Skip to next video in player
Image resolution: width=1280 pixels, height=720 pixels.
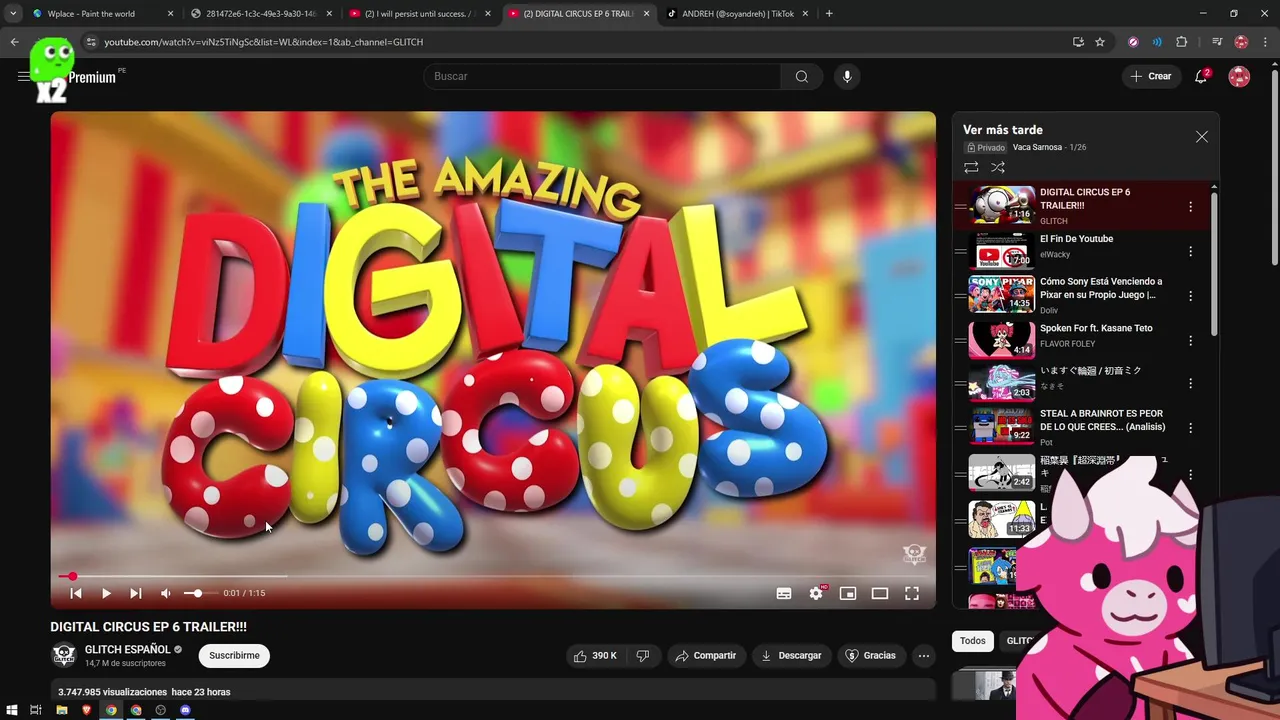click(x=136, y=593)
